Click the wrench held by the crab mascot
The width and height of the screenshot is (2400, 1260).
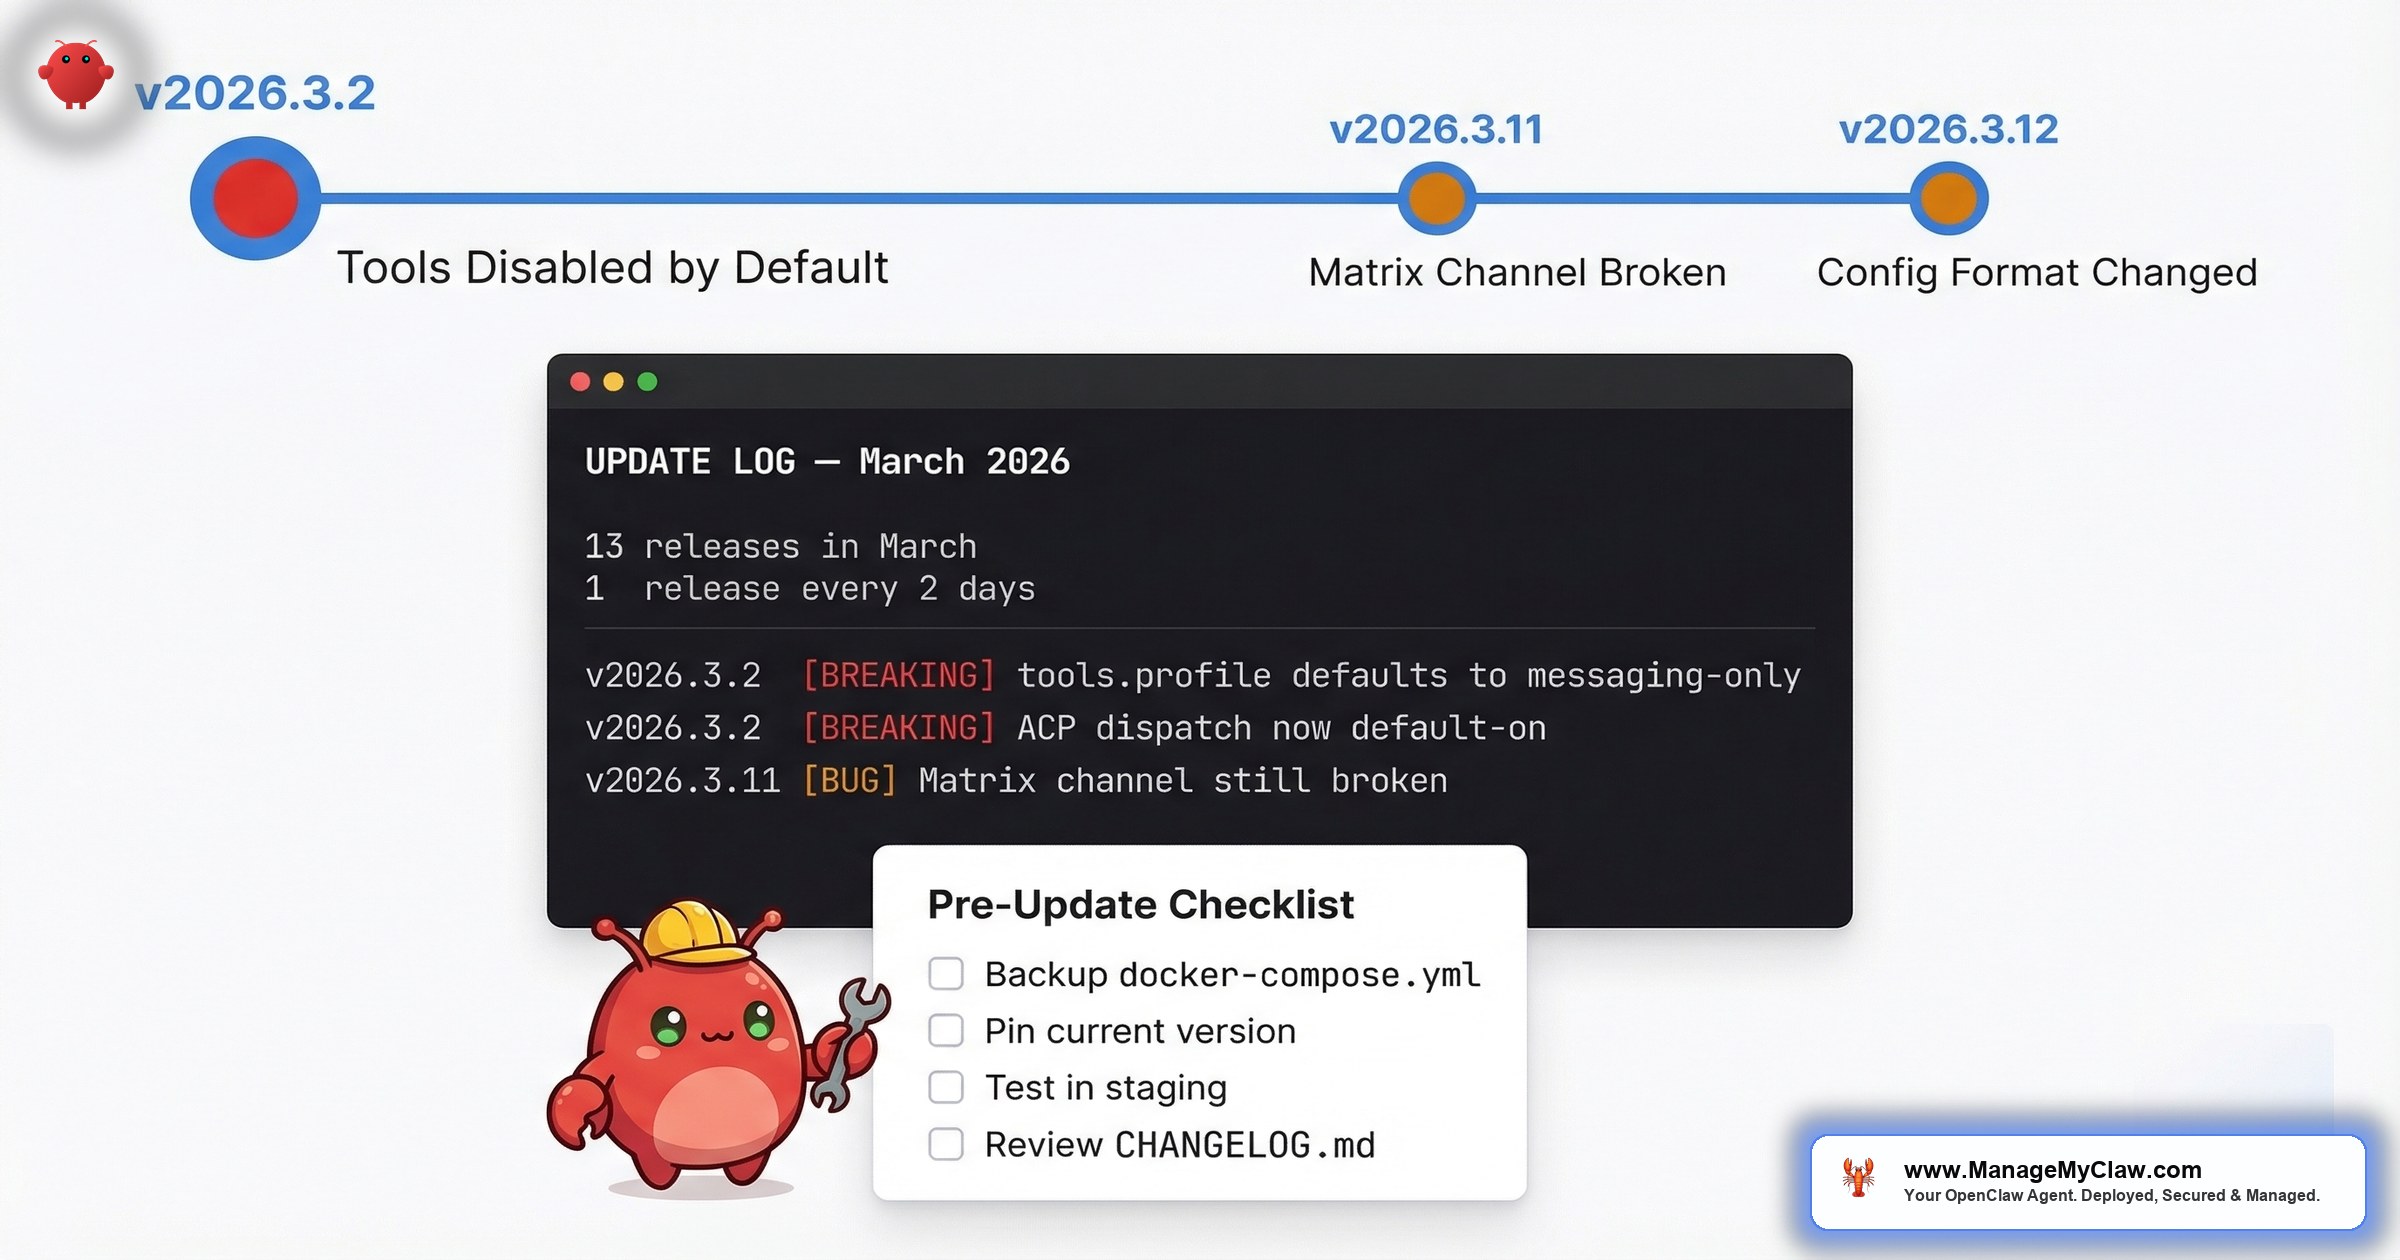click(x=852, y=1040)
